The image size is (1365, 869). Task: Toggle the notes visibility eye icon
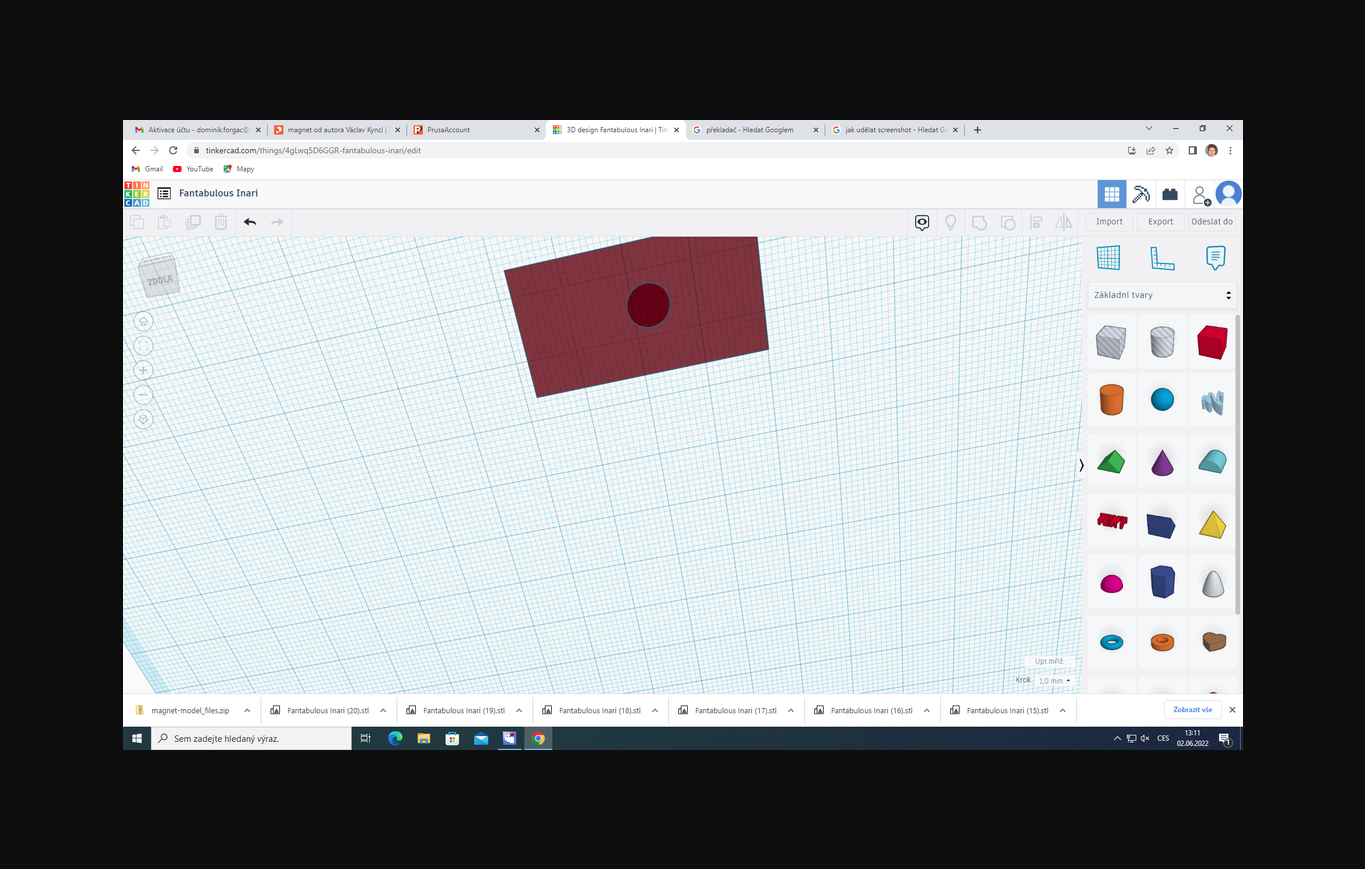(x=922, y=222)
